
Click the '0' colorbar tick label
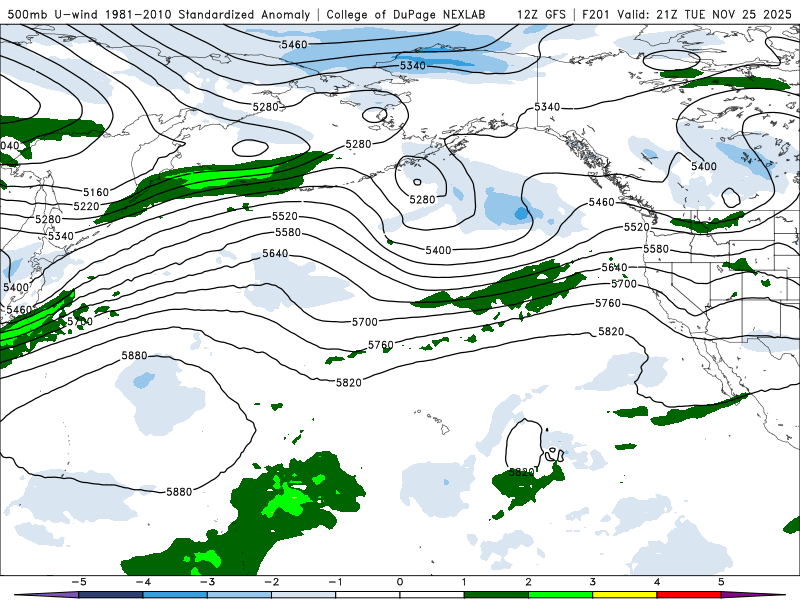pos(399,582)
